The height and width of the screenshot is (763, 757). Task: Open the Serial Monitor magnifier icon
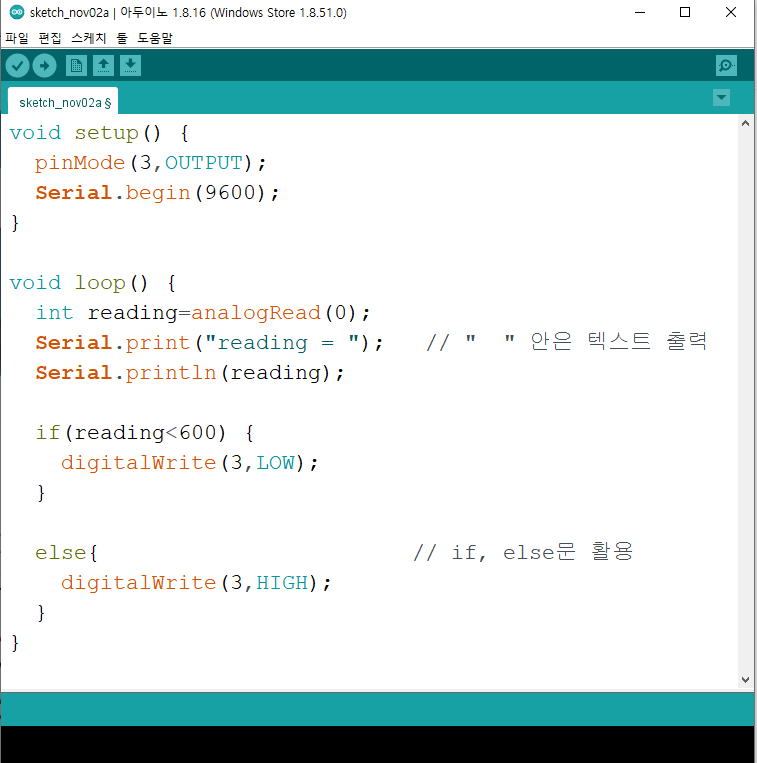(726, 66)
